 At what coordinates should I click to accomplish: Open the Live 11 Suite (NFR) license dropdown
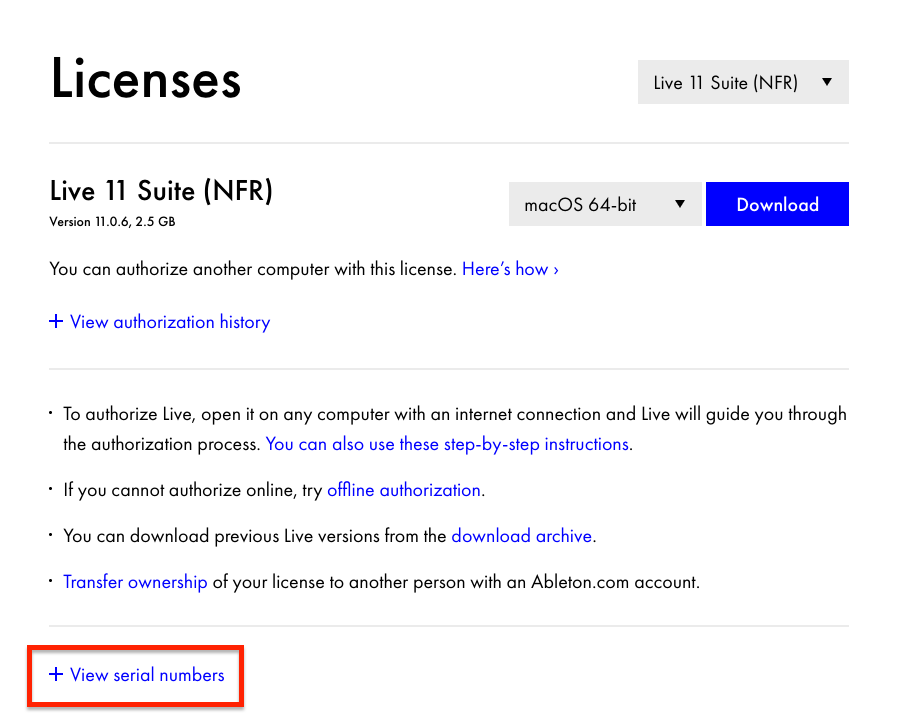click(742, 83)
